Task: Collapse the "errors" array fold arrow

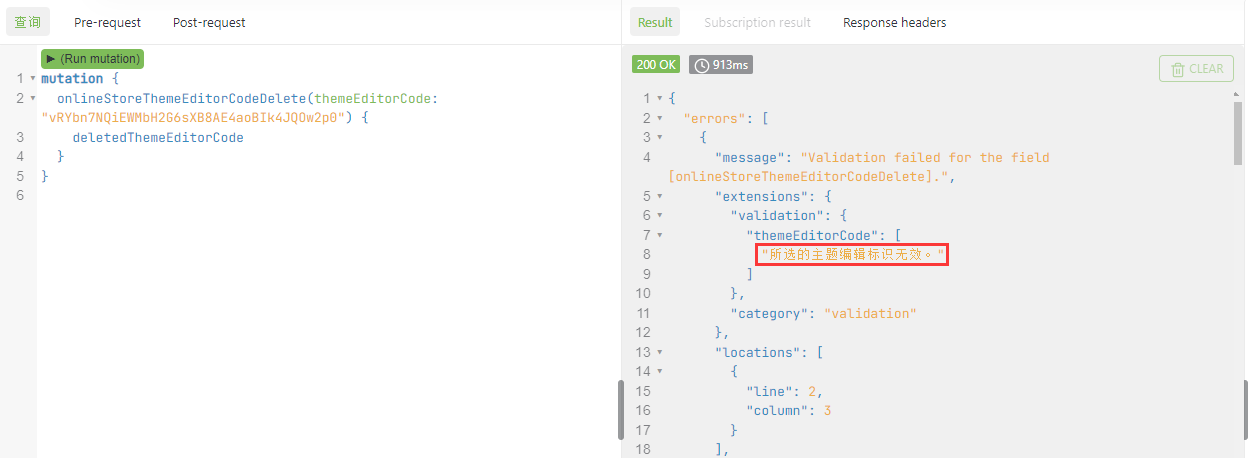Action: tap(659, 118)
